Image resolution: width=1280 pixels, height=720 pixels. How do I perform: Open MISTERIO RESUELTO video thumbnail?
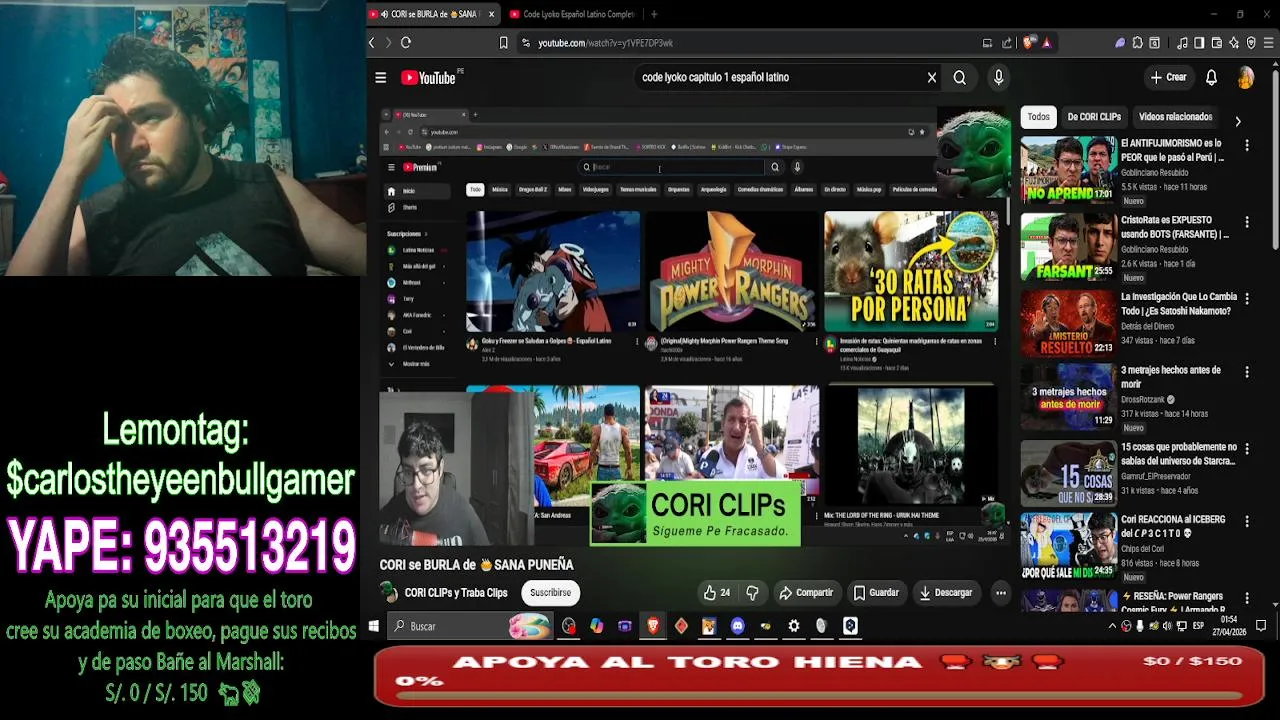click(x=1068, y=323)
